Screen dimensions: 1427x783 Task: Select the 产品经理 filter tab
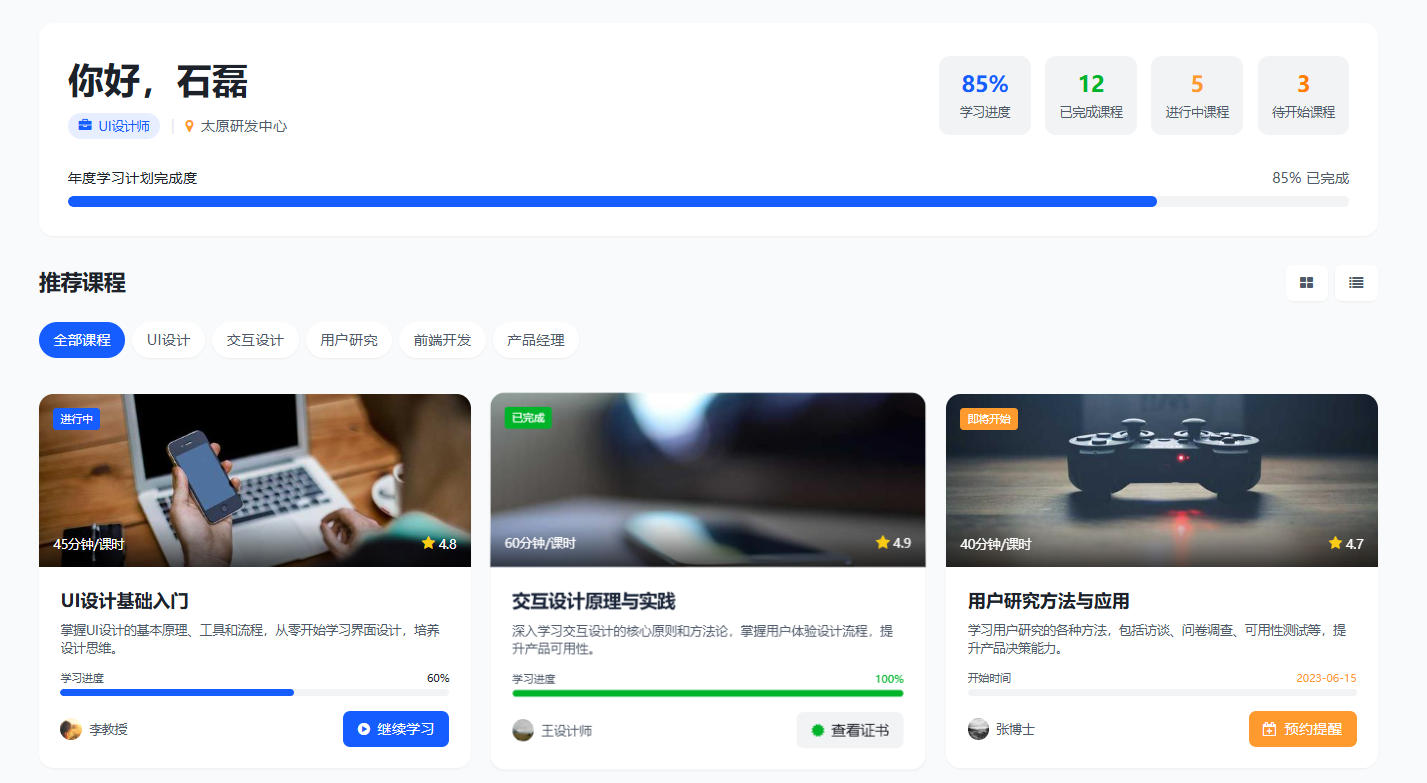(x=536, y=340)
